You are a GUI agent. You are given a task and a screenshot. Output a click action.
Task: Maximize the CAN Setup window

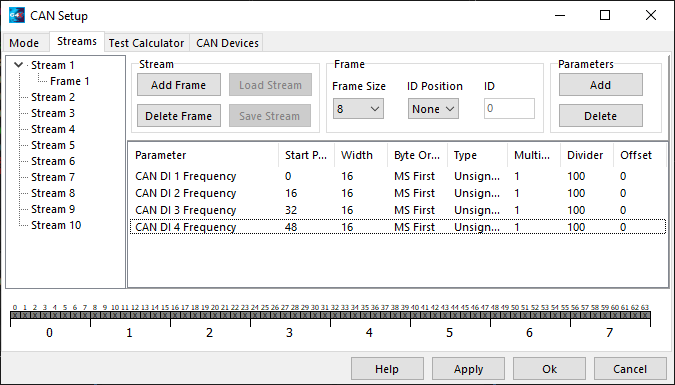(605, 16)
